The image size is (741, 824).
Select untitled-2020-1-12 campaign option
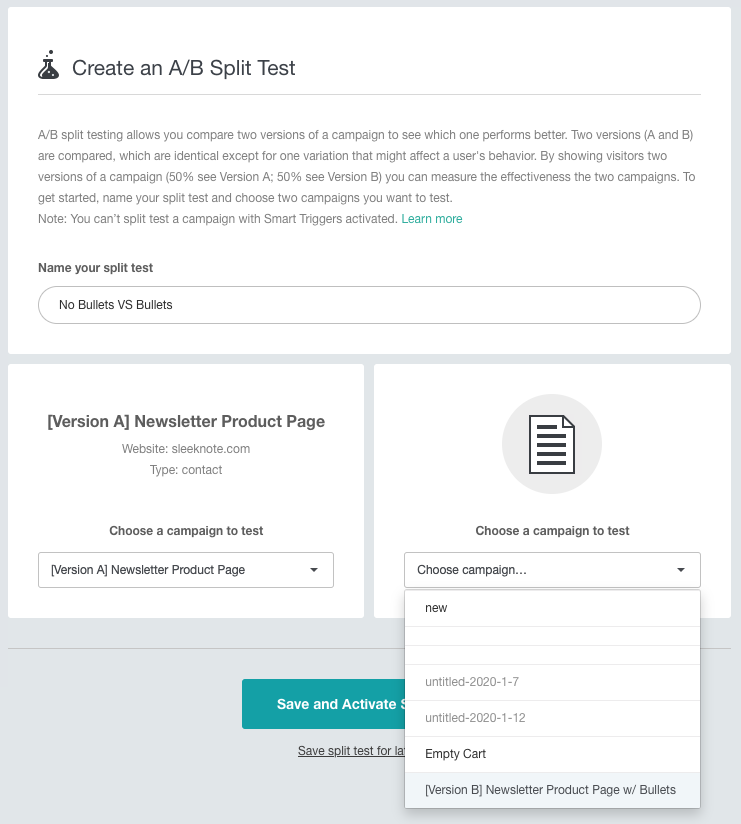pos(552,718)
